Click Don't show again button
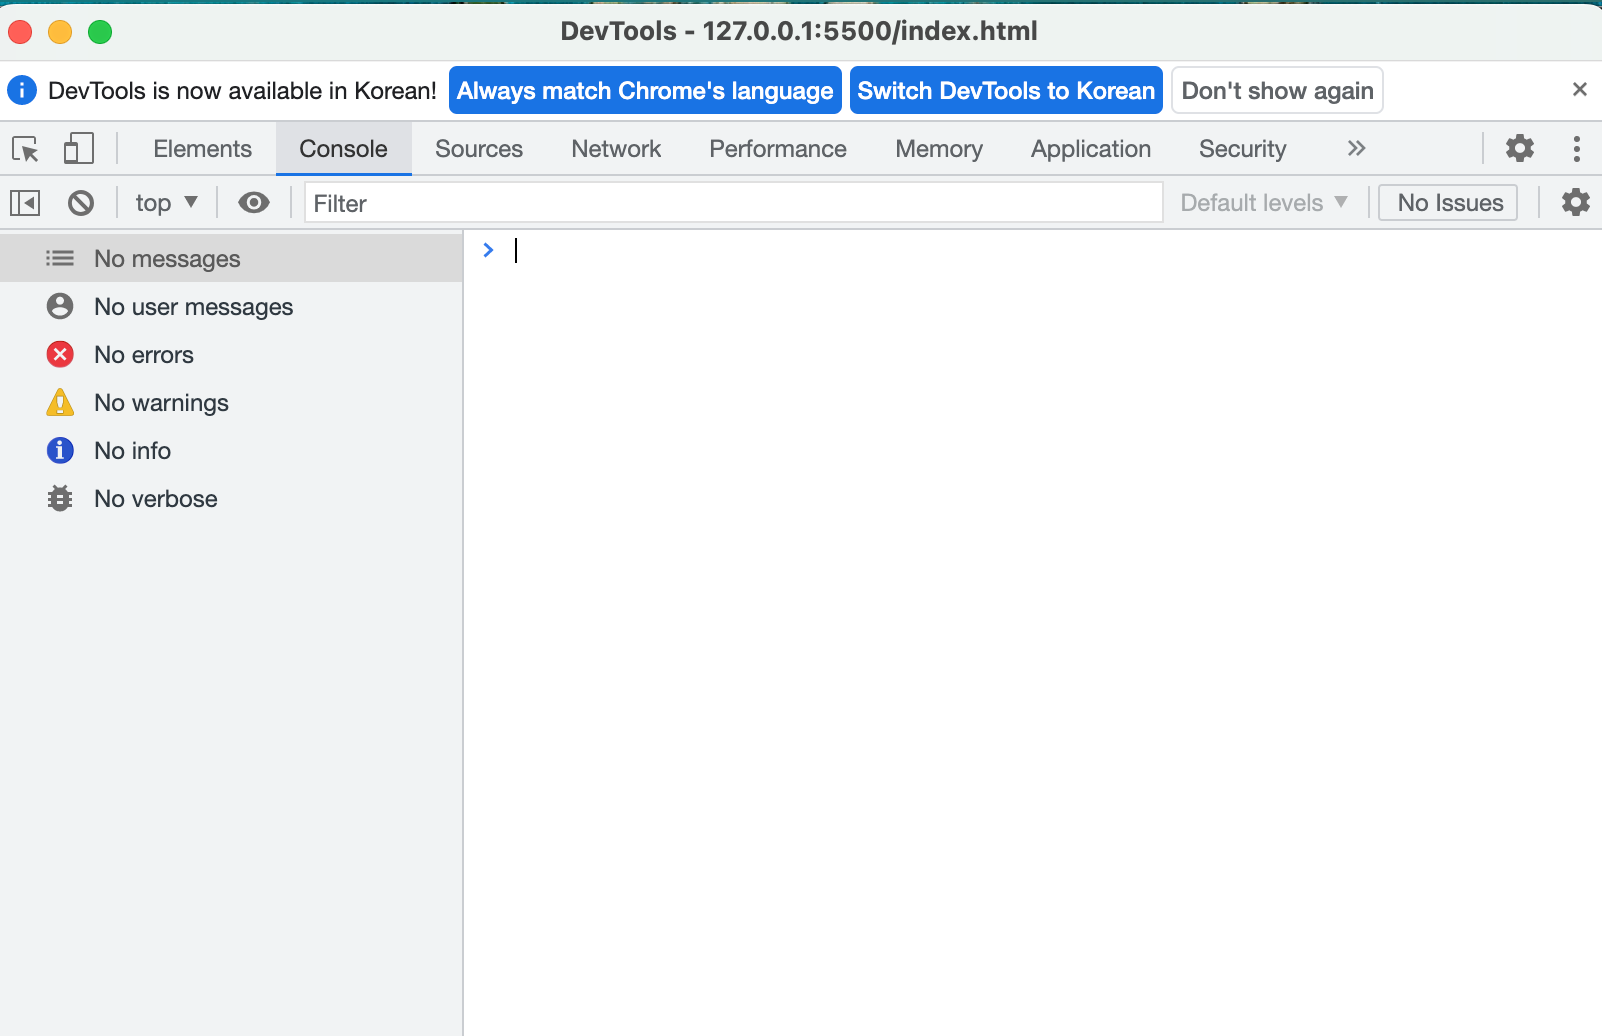The height and width of the screenshot is (1036, 1602). [x=1277, y=90]
